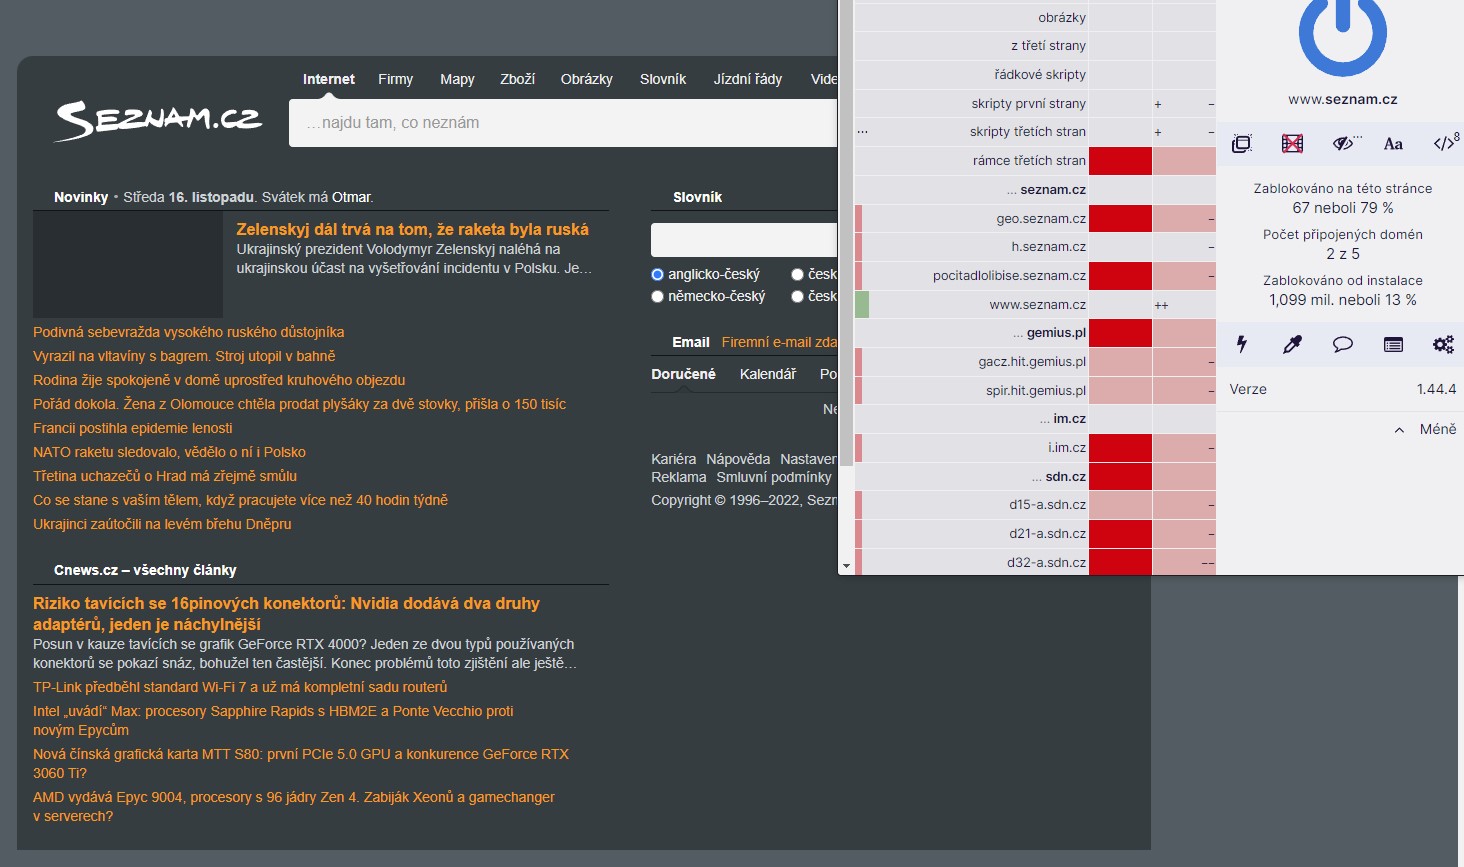Open the Ukrajinci zaútočili article link
Image resolution: width=1464 pixels, height=867 pixels.
162,524
